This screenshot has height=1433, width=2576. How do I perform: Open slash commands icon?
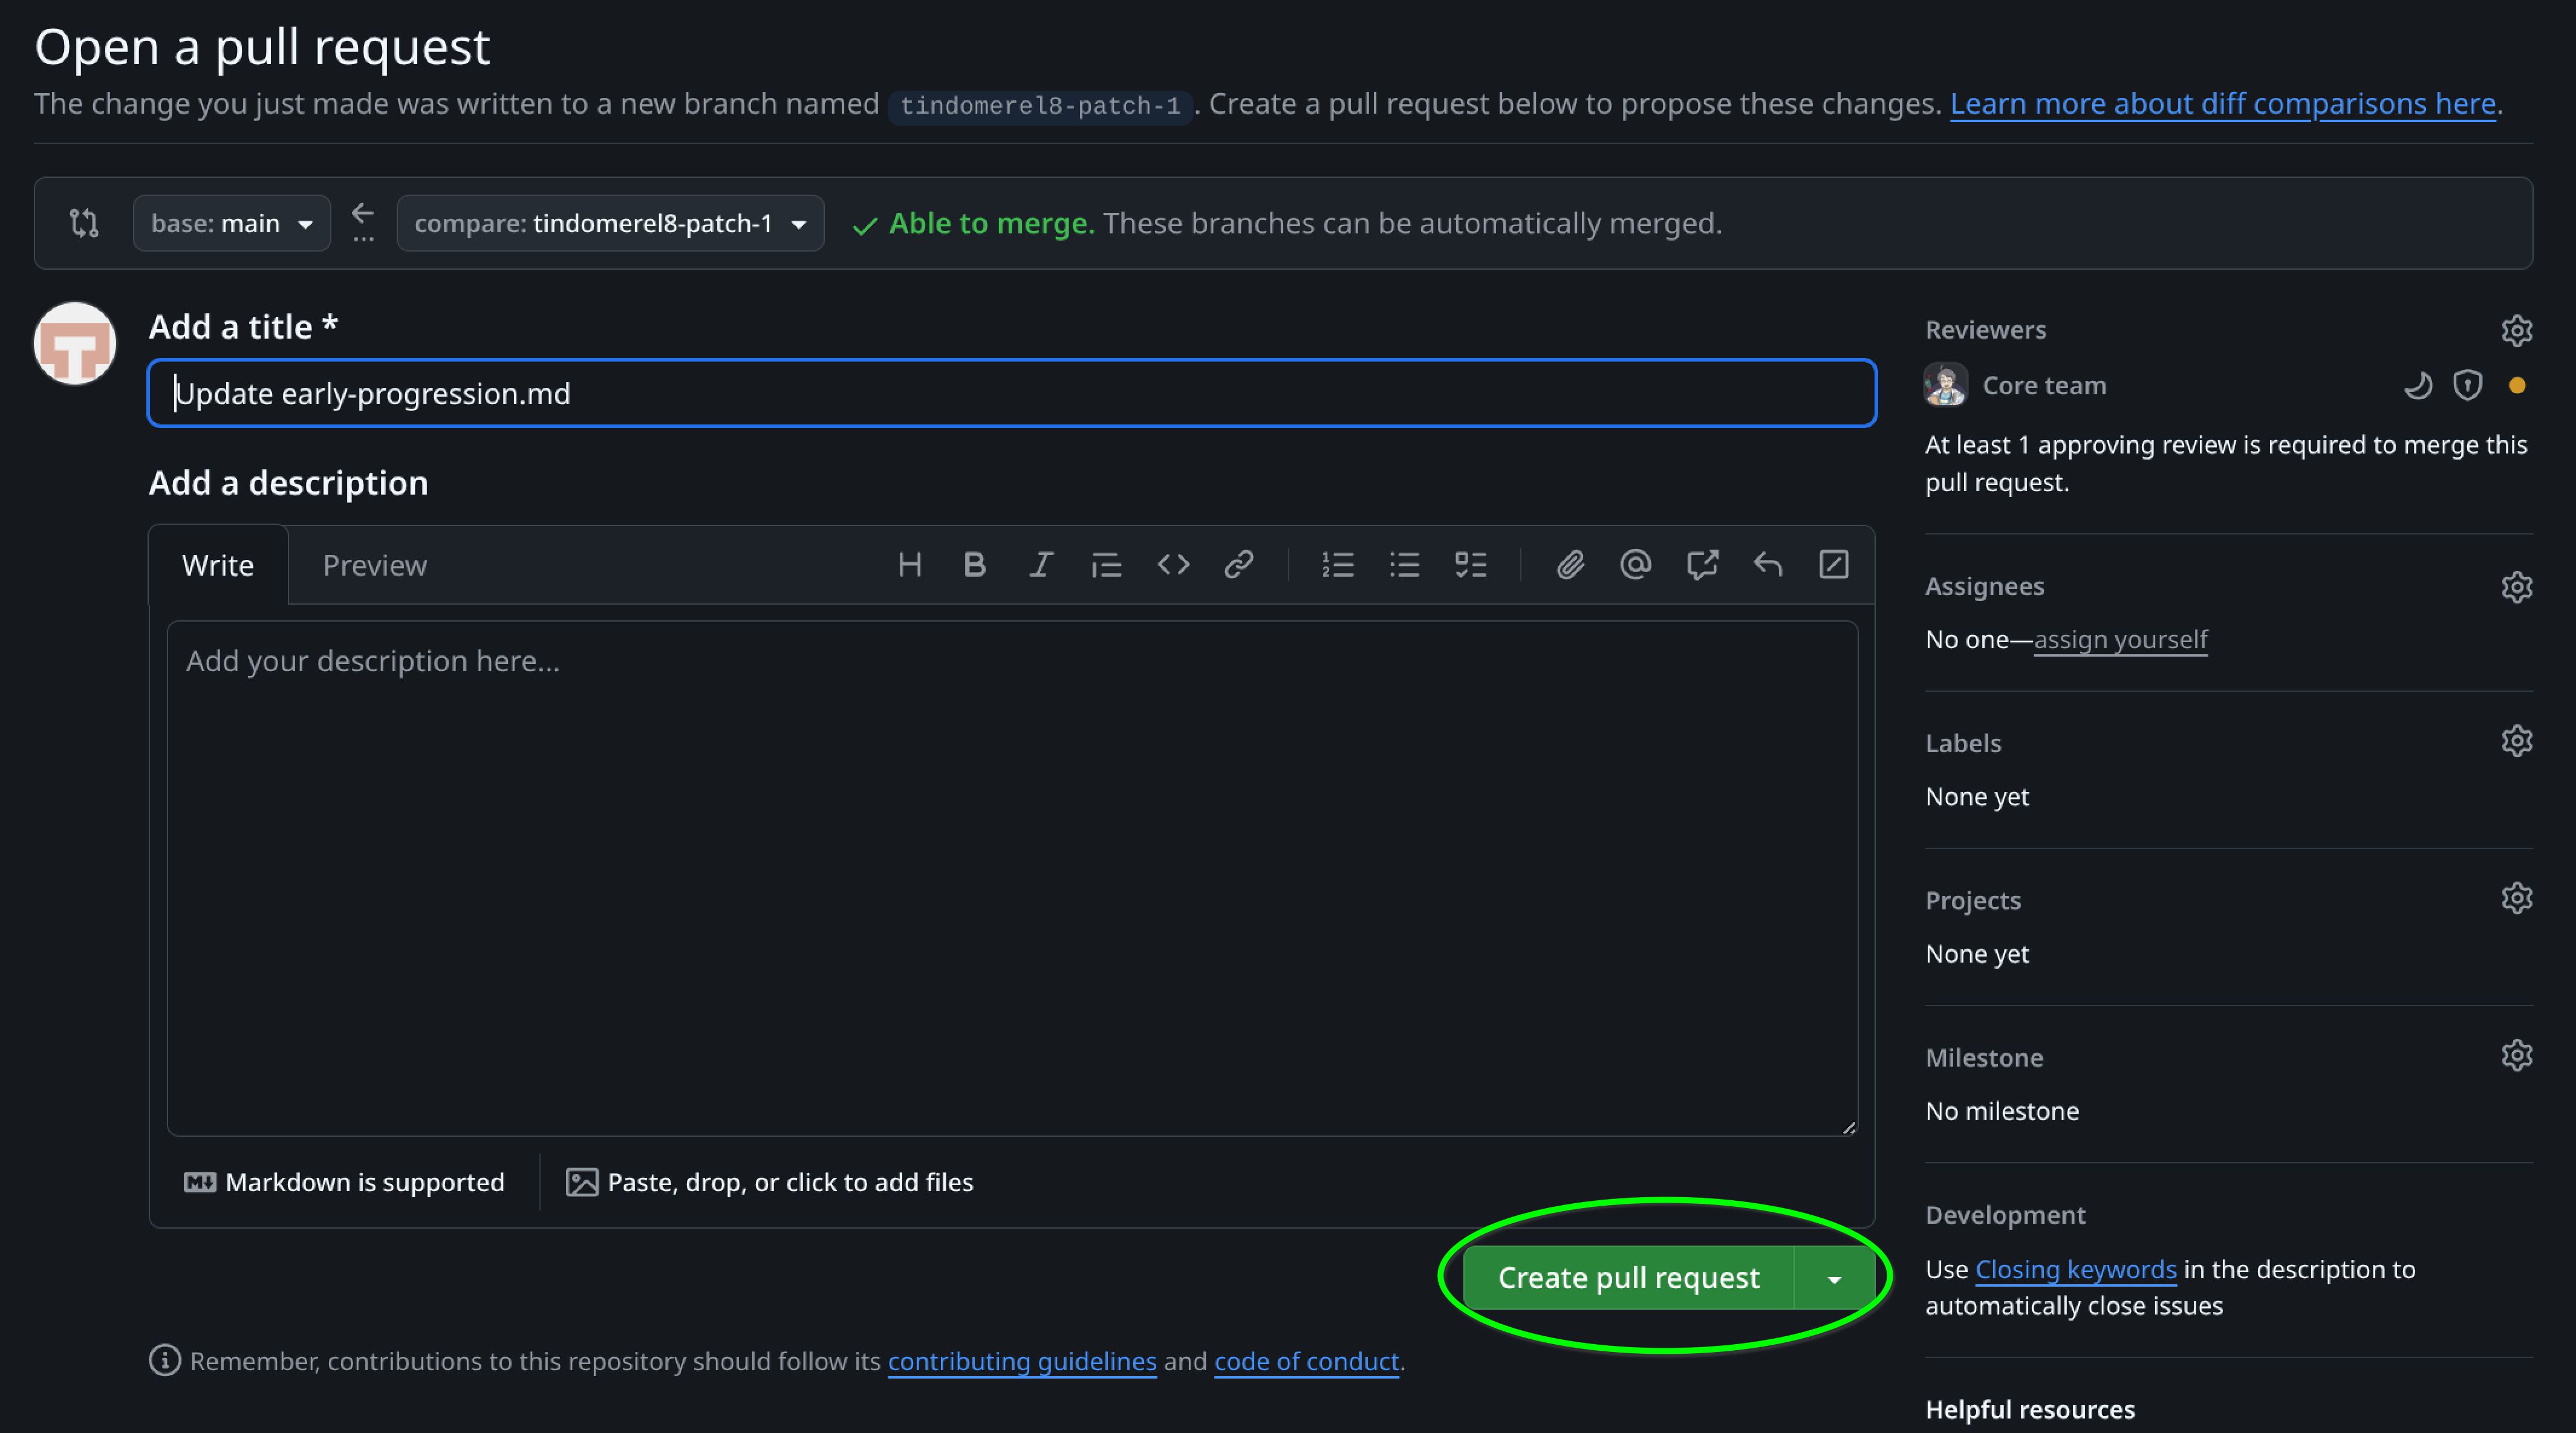click(1834, 565)
